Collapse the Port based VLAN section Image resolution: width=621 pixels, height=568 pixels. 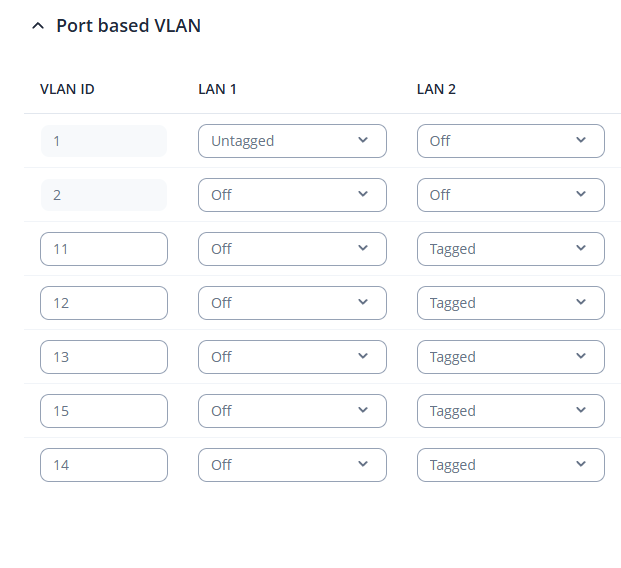pos(38,26)
